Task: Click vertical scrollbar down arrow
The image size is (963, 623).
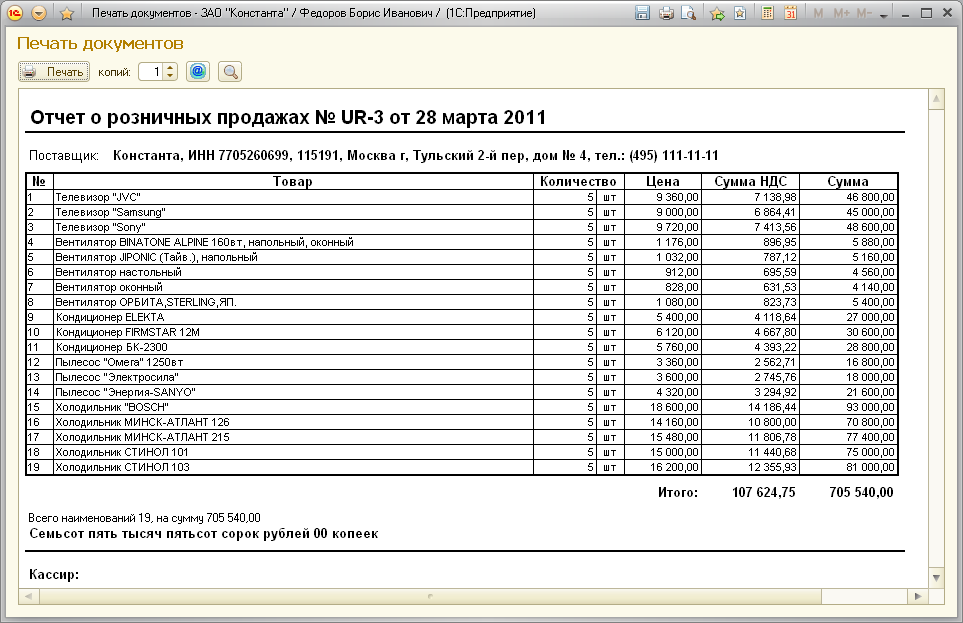Action: click(937, 578)
